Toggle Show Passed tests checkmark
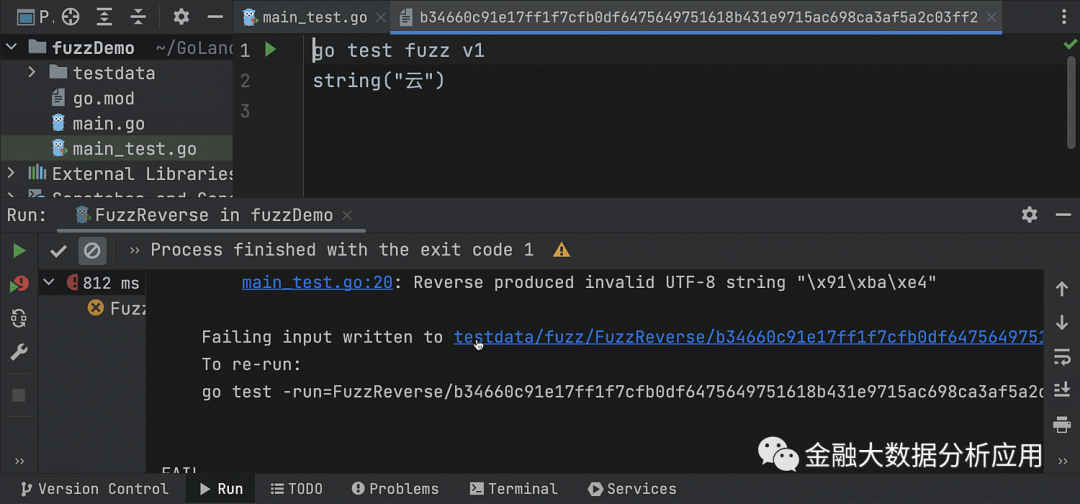This screenshot has width=1080, height=504. click(x=59, y=250)
